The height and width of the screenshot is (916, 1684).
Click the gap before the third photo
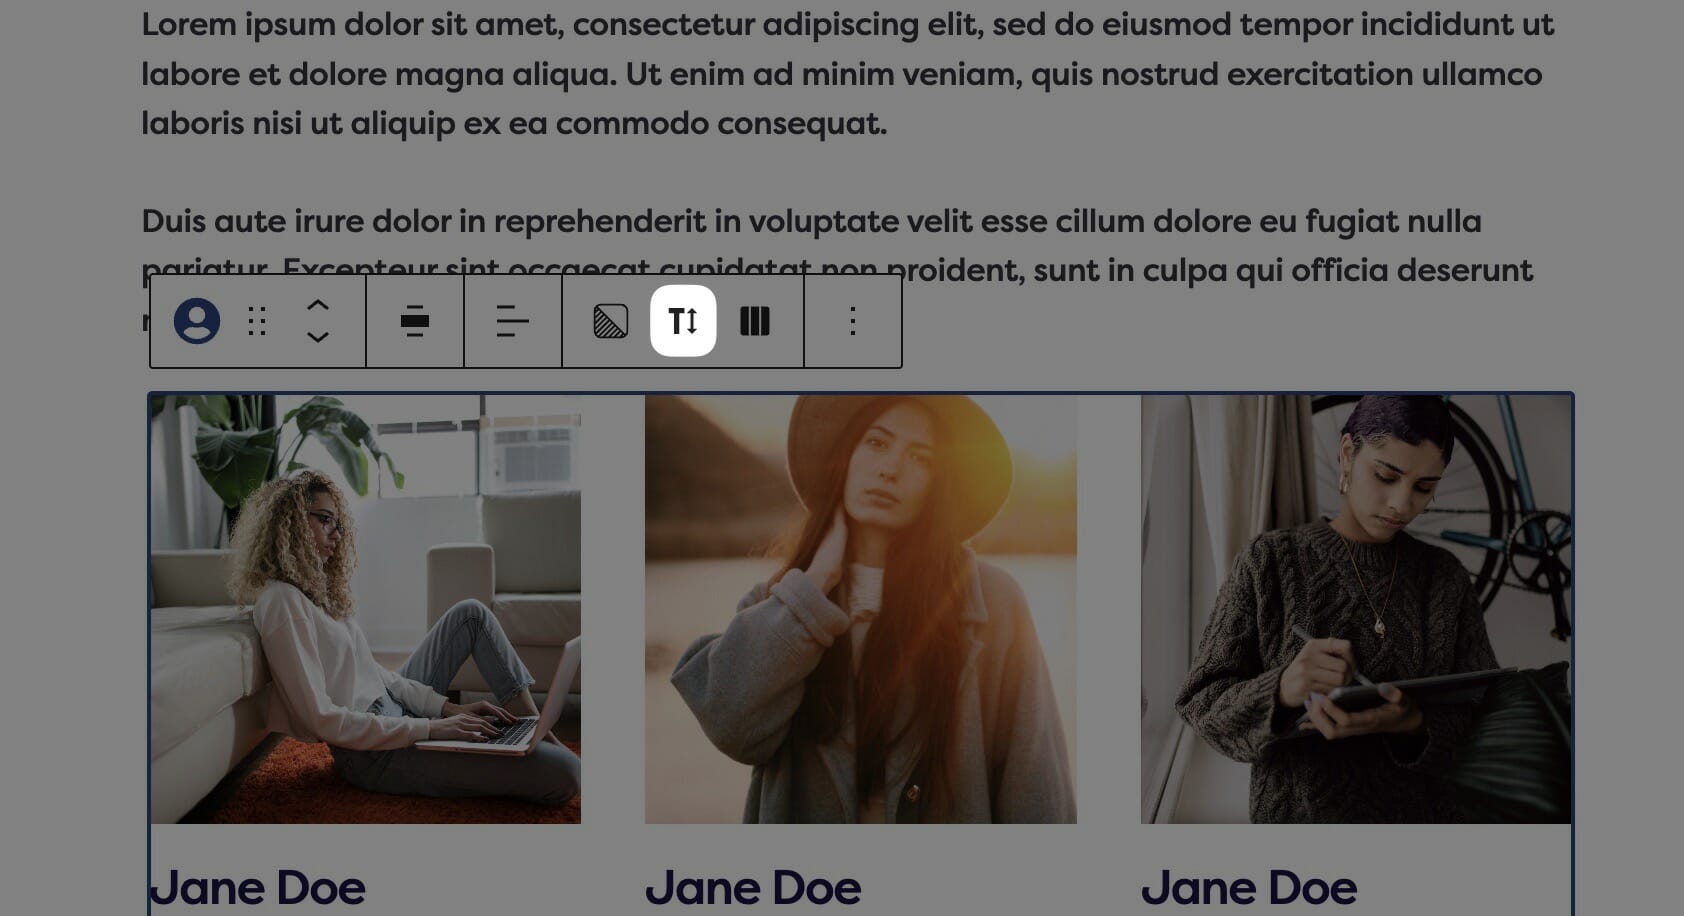1109,609
